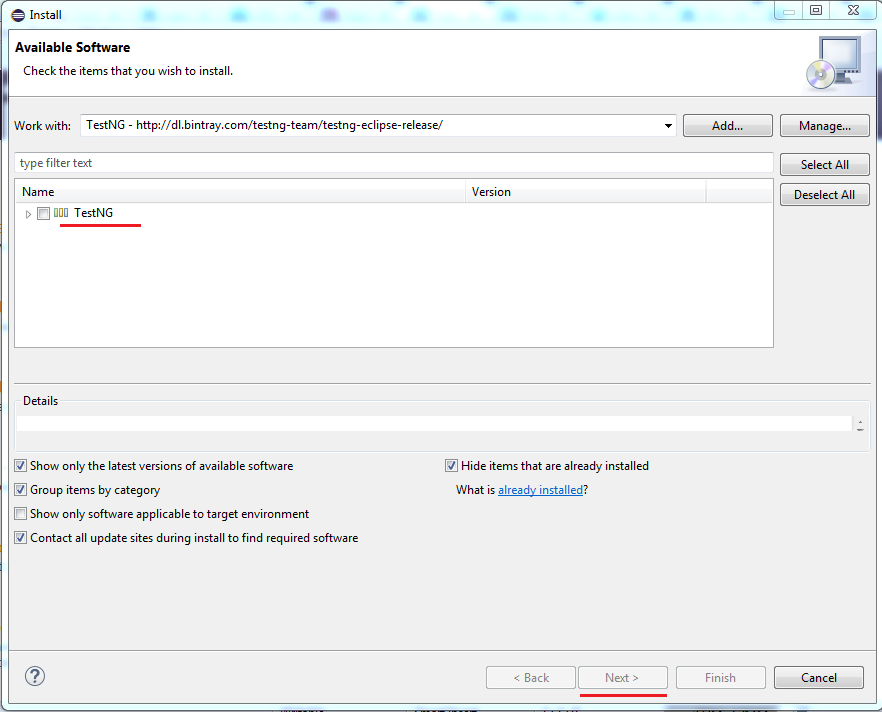This screenshot has height=712, width=882.
Task: Maximize the Install dialog window
Action: pos(816,10)
